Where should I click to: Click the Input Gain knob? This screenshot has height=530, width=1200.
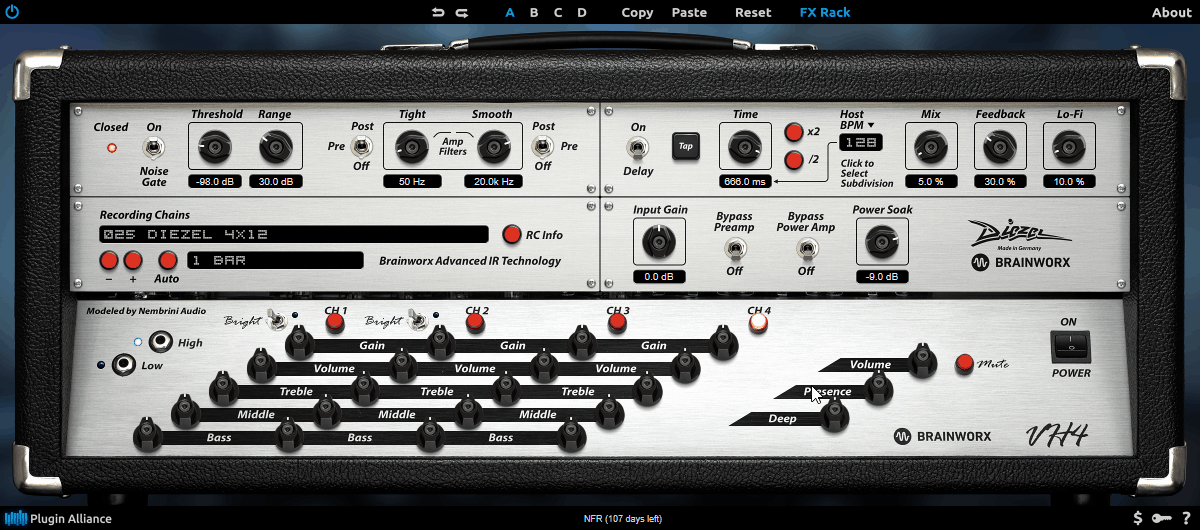coord(659,240)
